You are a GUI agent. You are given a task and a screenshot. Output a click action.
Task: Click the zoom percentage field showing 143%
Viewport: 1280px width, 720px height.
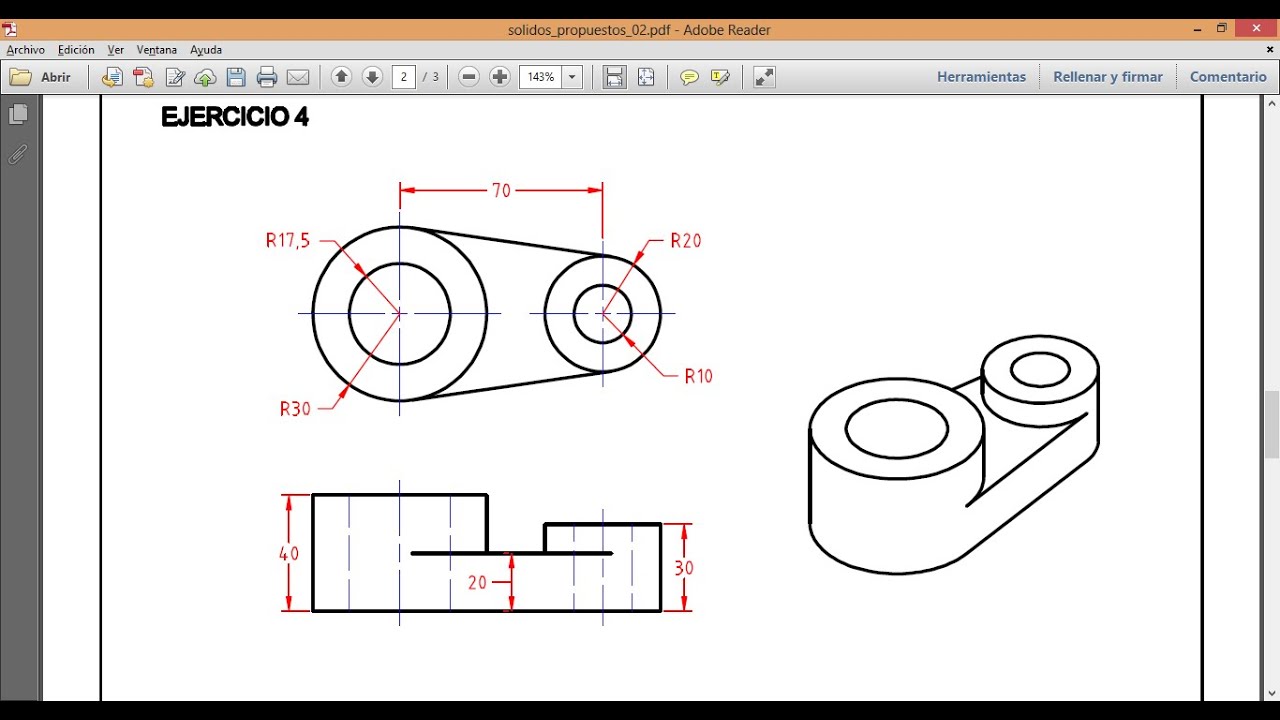541,77
